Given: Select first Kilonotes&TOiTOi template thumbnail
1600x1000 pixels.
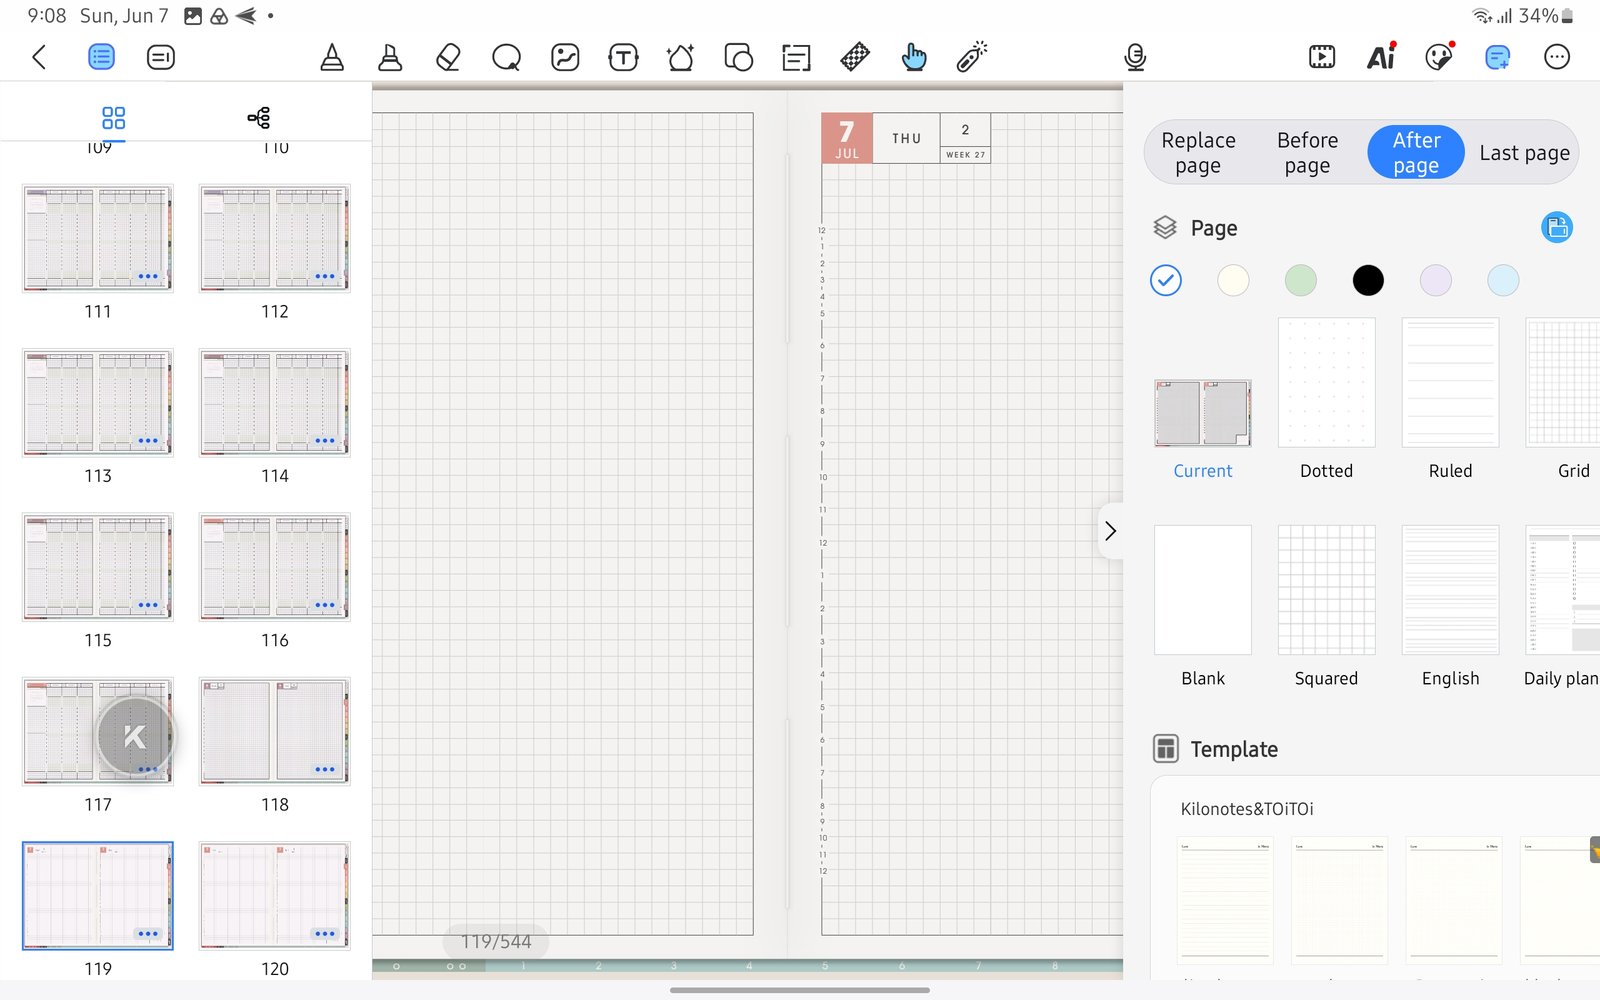Looking at the screenshot, I should pos(1225,900).
